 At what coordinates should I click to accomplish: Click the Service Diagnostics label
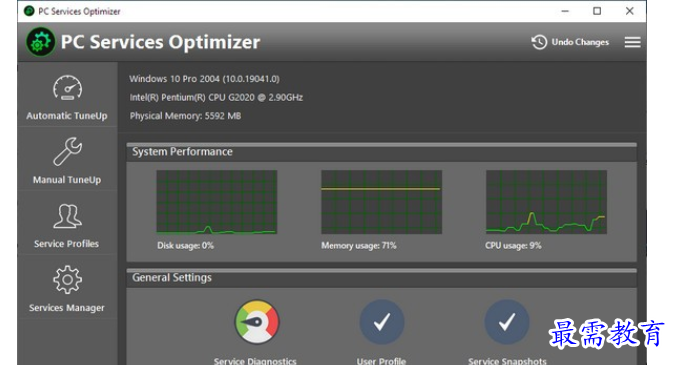coord(255,361)
